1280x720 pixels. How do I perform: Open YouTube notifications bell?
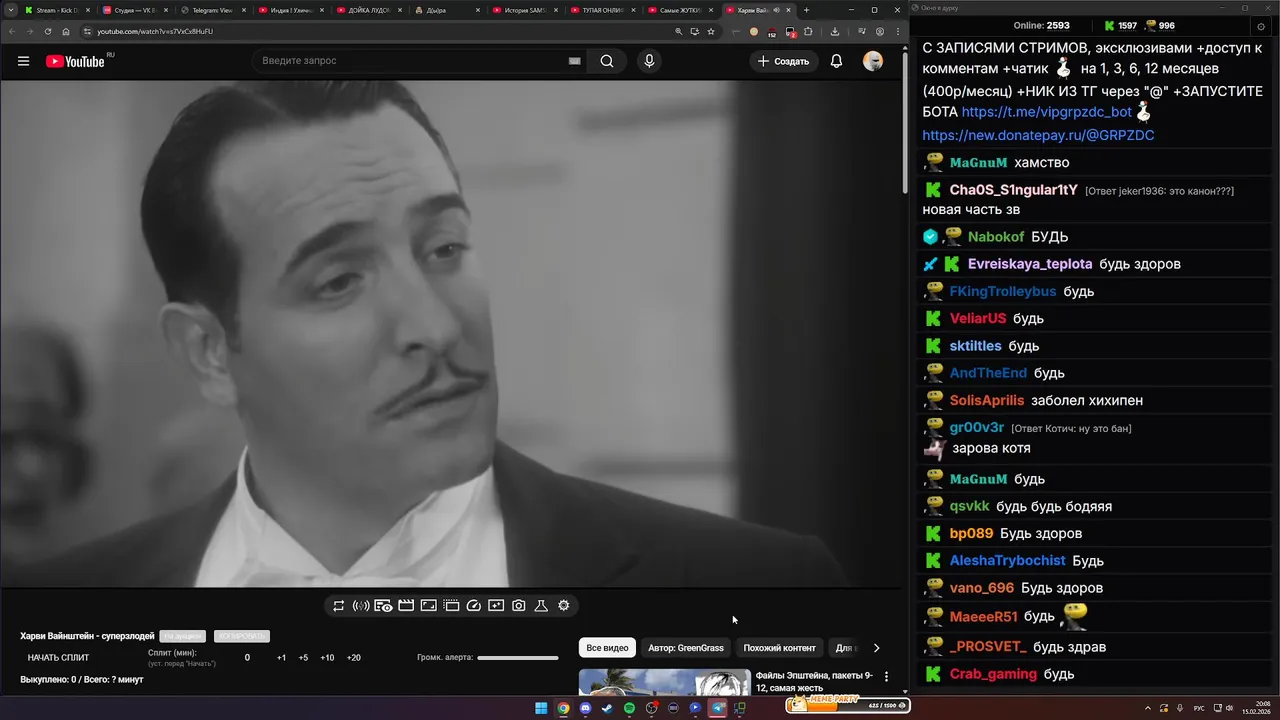coord(836,61)
